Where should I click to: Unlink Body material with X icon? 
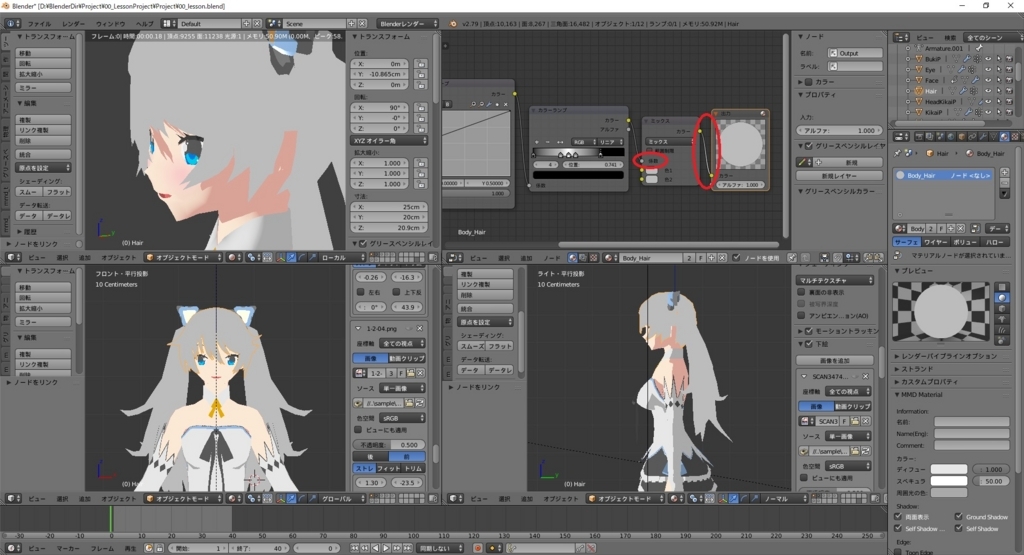click(x=962, y=229)
